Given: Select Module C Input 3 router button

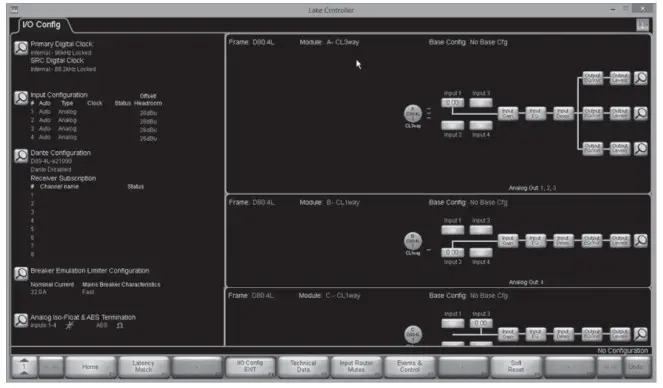Looking at the screenshot, I should [x=481, y=323].
